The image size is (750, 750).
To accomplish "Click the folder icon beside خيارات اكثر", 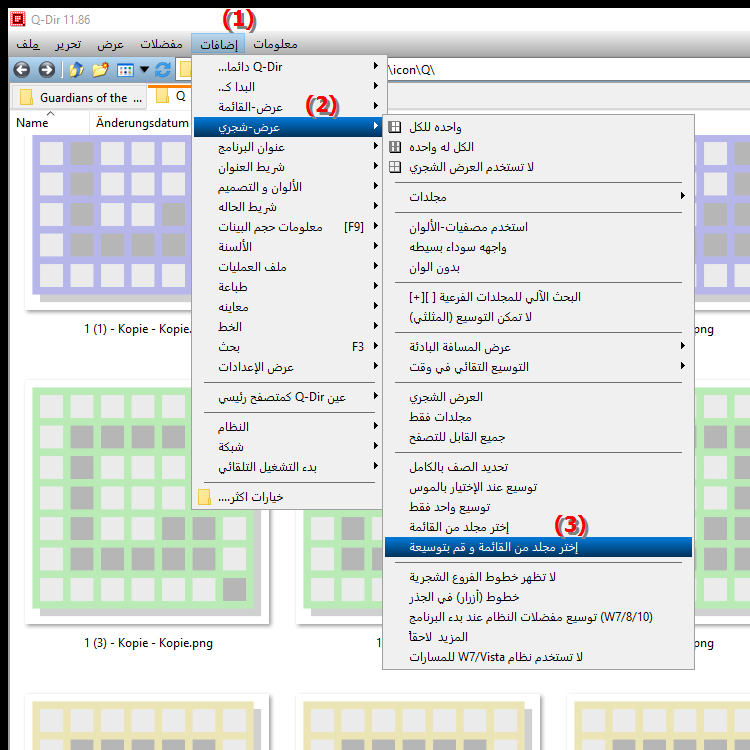I will pyautogui.click(x=204, y=497).
